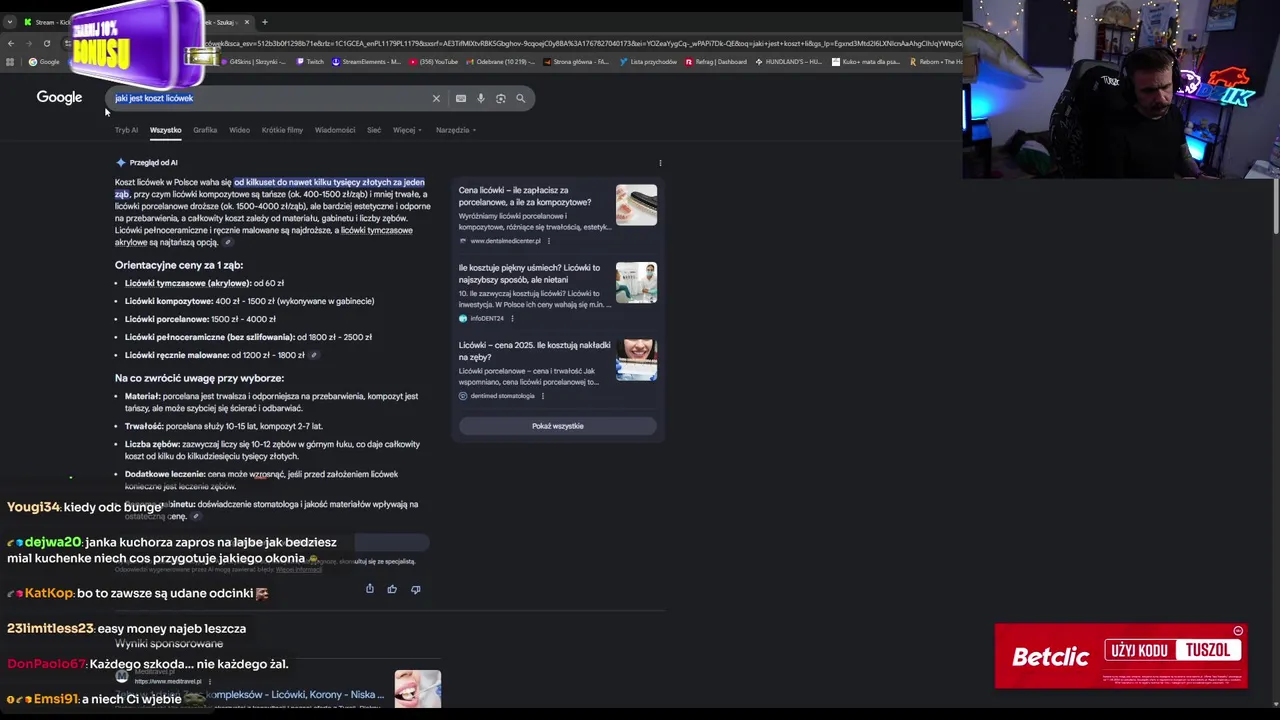Reload the current page
The width and height of the screenshot is (1280, 720).
coord(46,43)
